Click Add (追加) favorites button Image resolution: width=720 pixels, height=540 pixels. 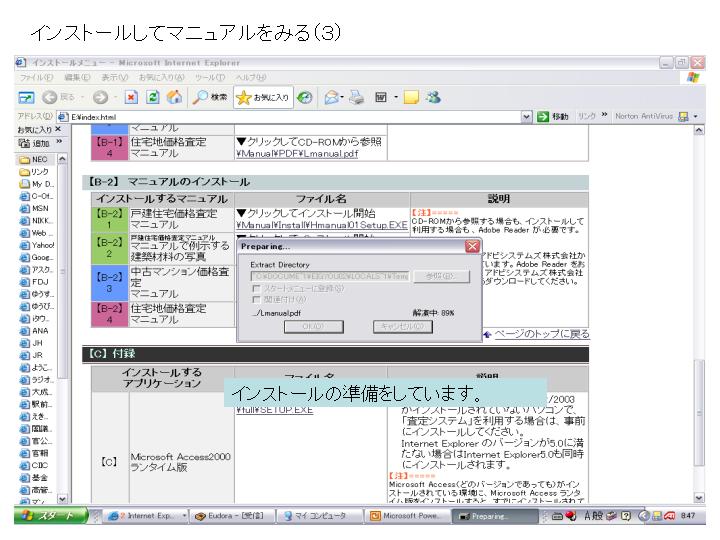tap(34, 143)
